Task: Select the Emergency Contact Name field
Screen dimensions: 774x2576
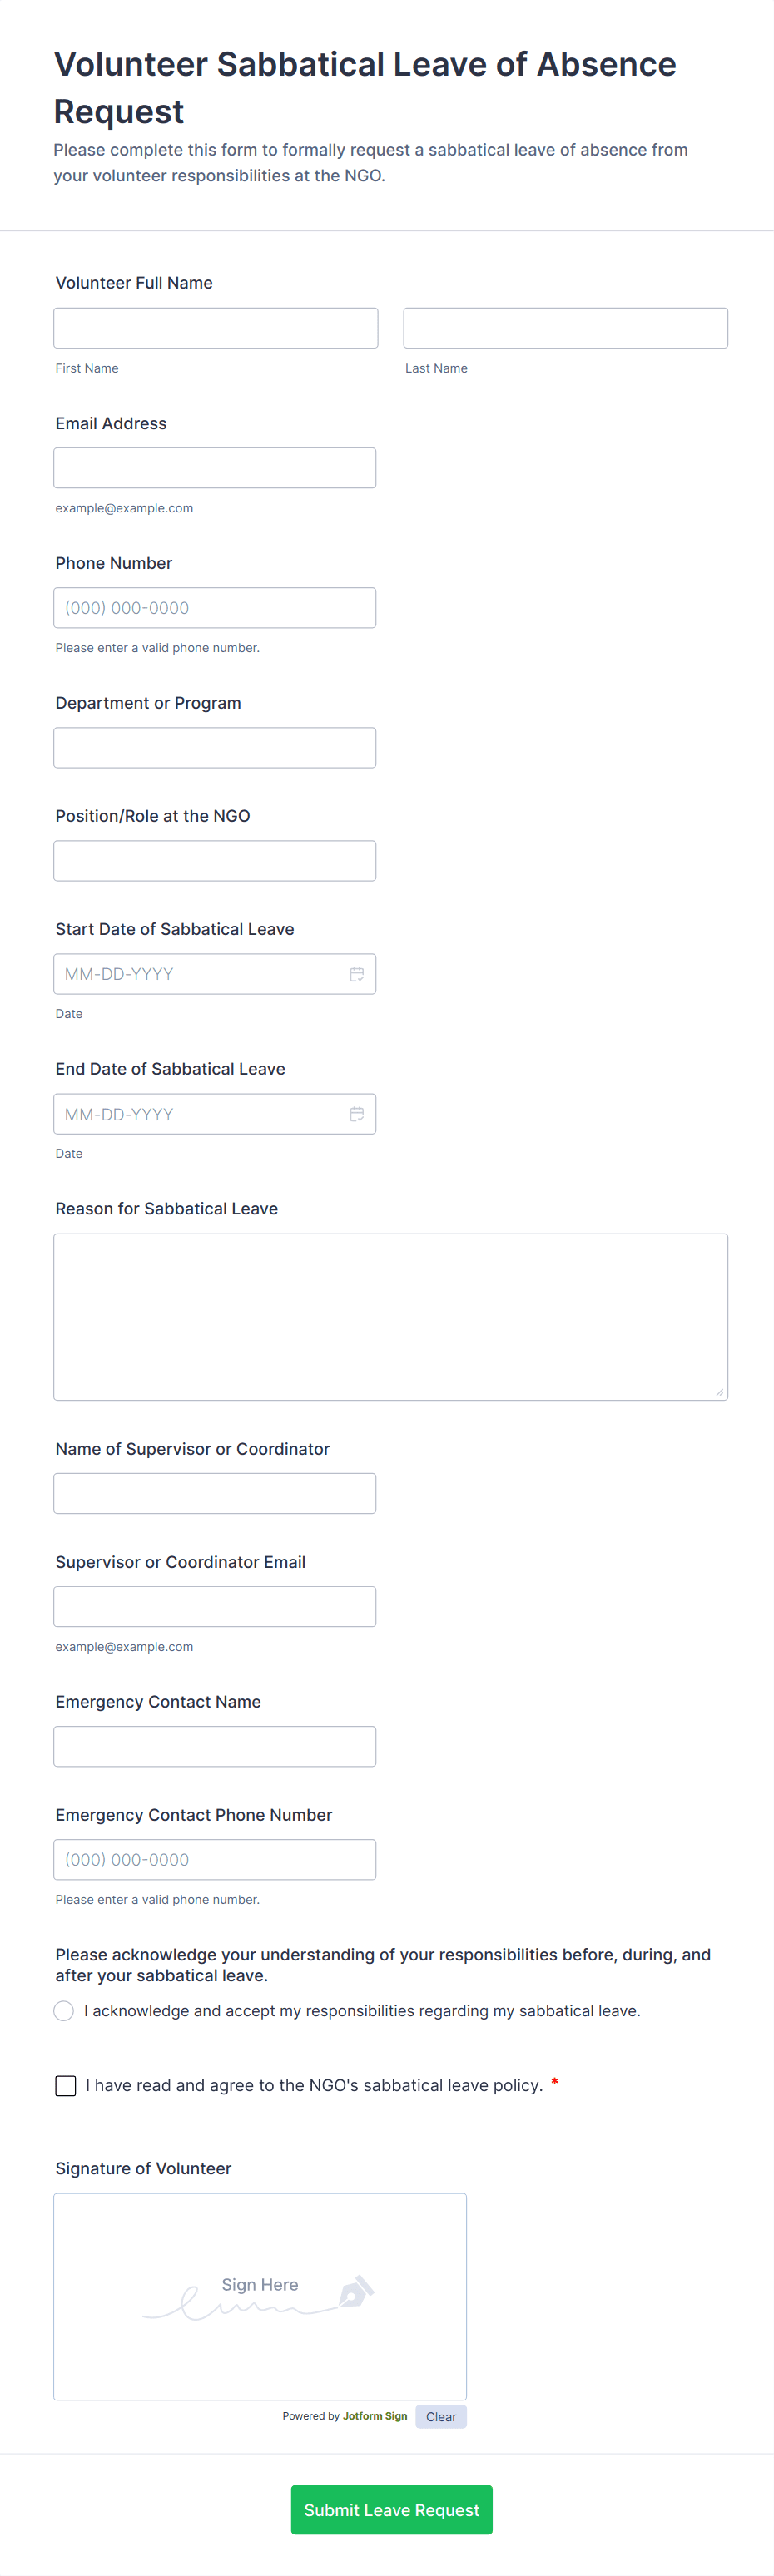Action: (x=215, y=1746)
